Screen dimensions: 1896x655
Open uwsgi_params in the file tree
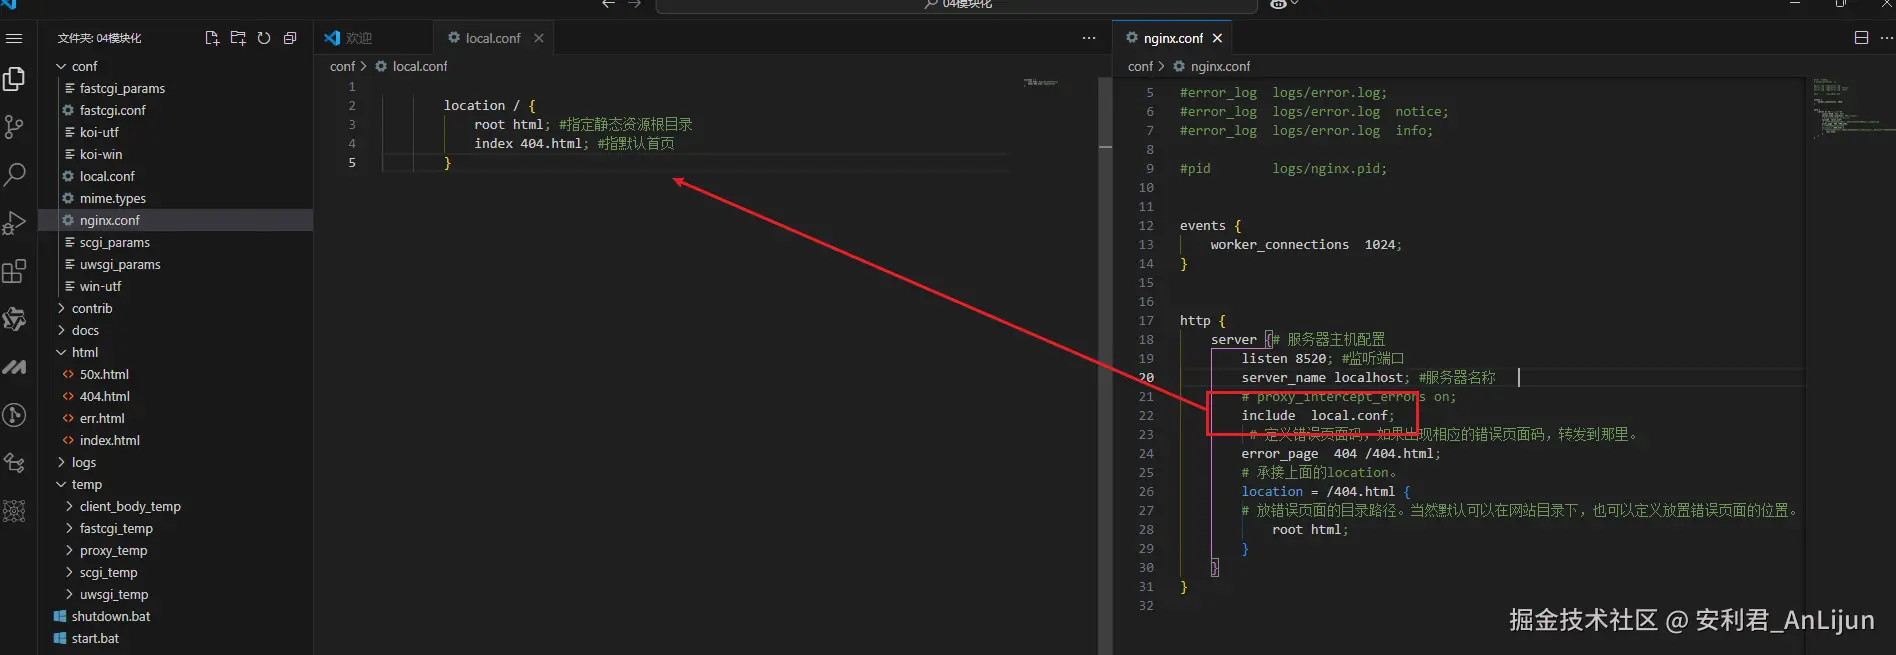coord(120,264)
